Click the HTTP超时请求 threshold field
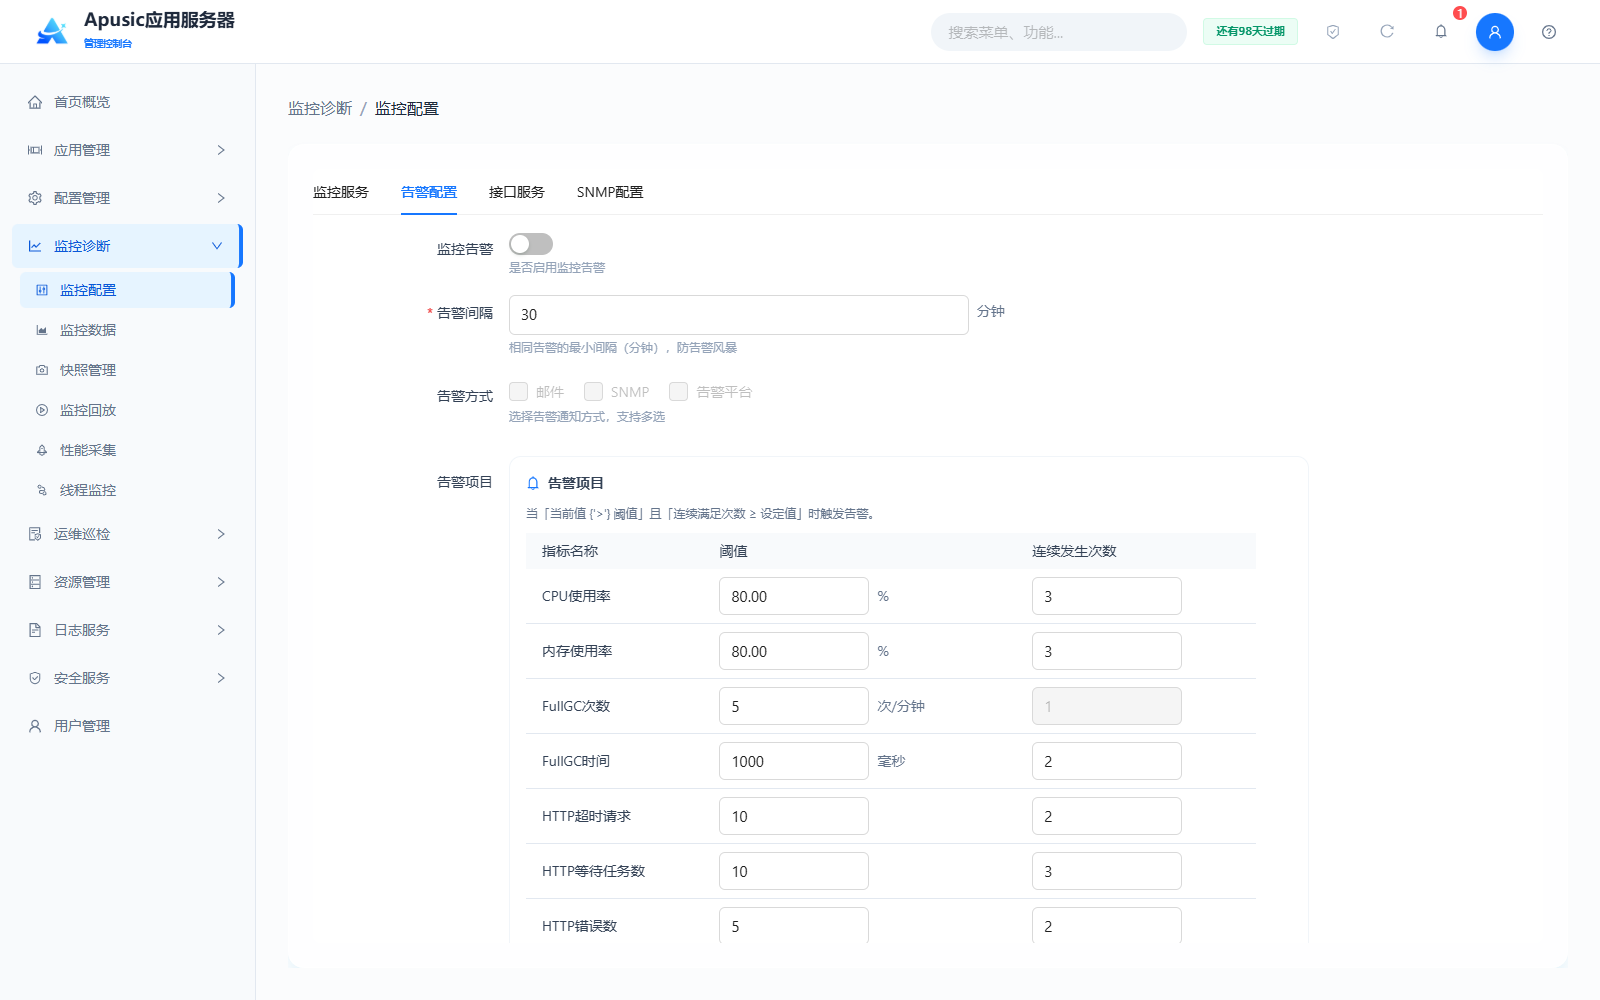This screenshot has height=1000, width=1600. (794, 816)
